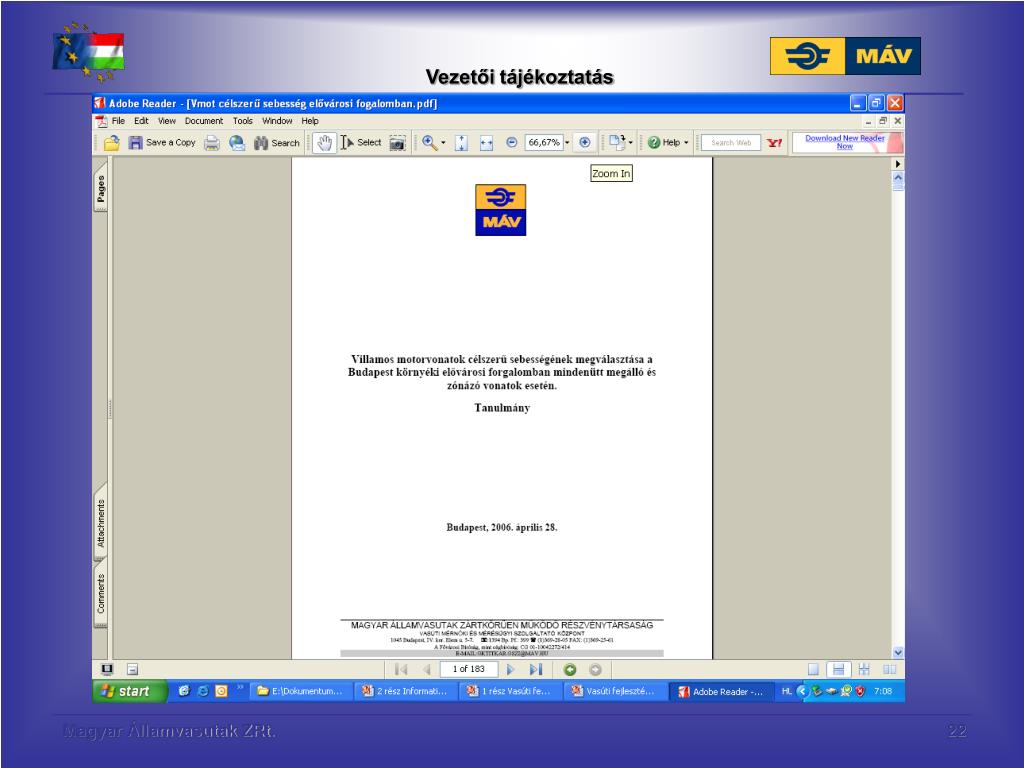The height and width of the screenshot is (768, 1024).
Task: Click the Print icon in the toolbar
Action: coord(212,142)
